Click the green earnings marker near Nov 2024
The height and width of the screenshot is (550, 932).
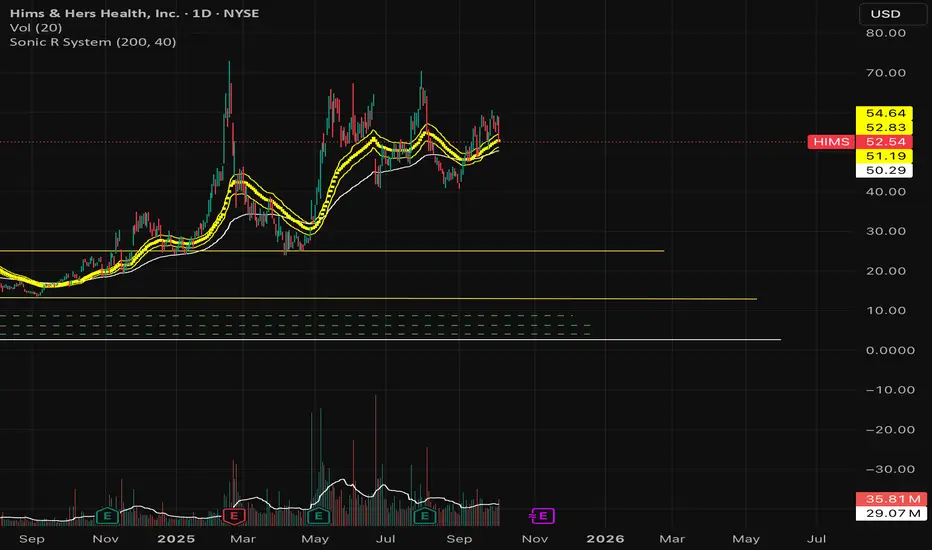coord(108,516)
